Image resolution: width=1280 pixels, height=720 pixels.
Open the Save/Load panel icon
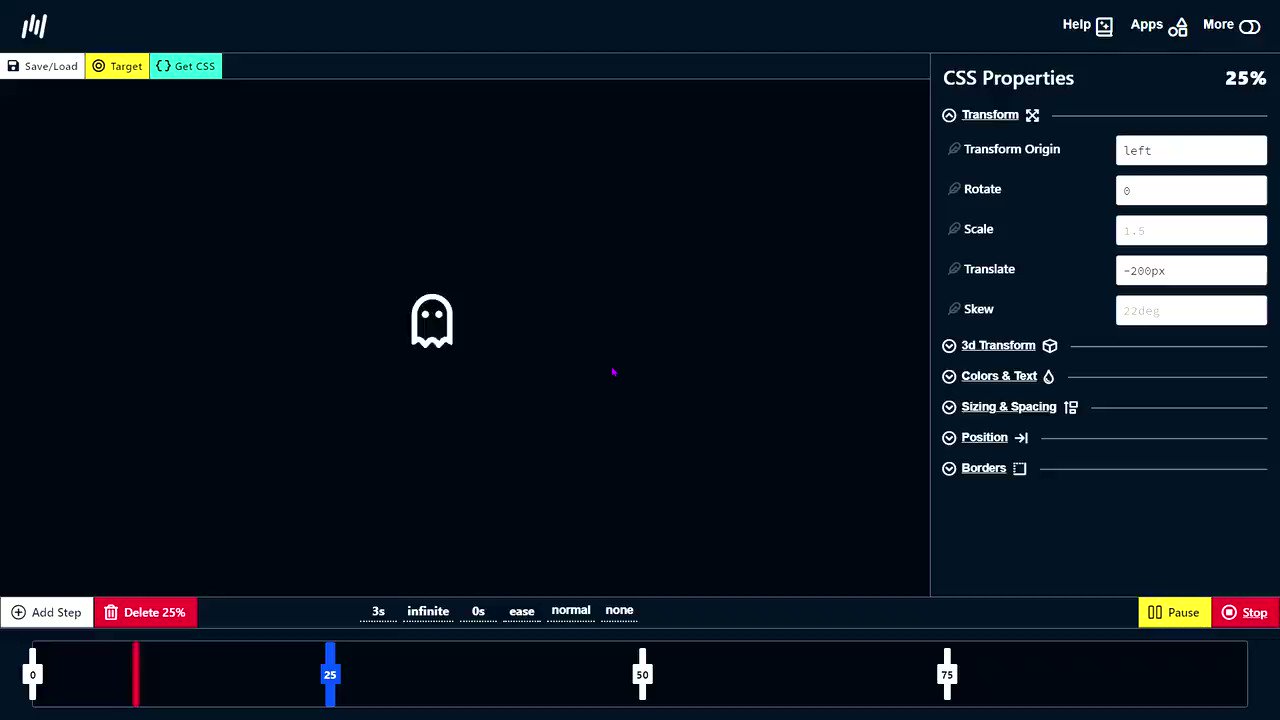[13, 66]
